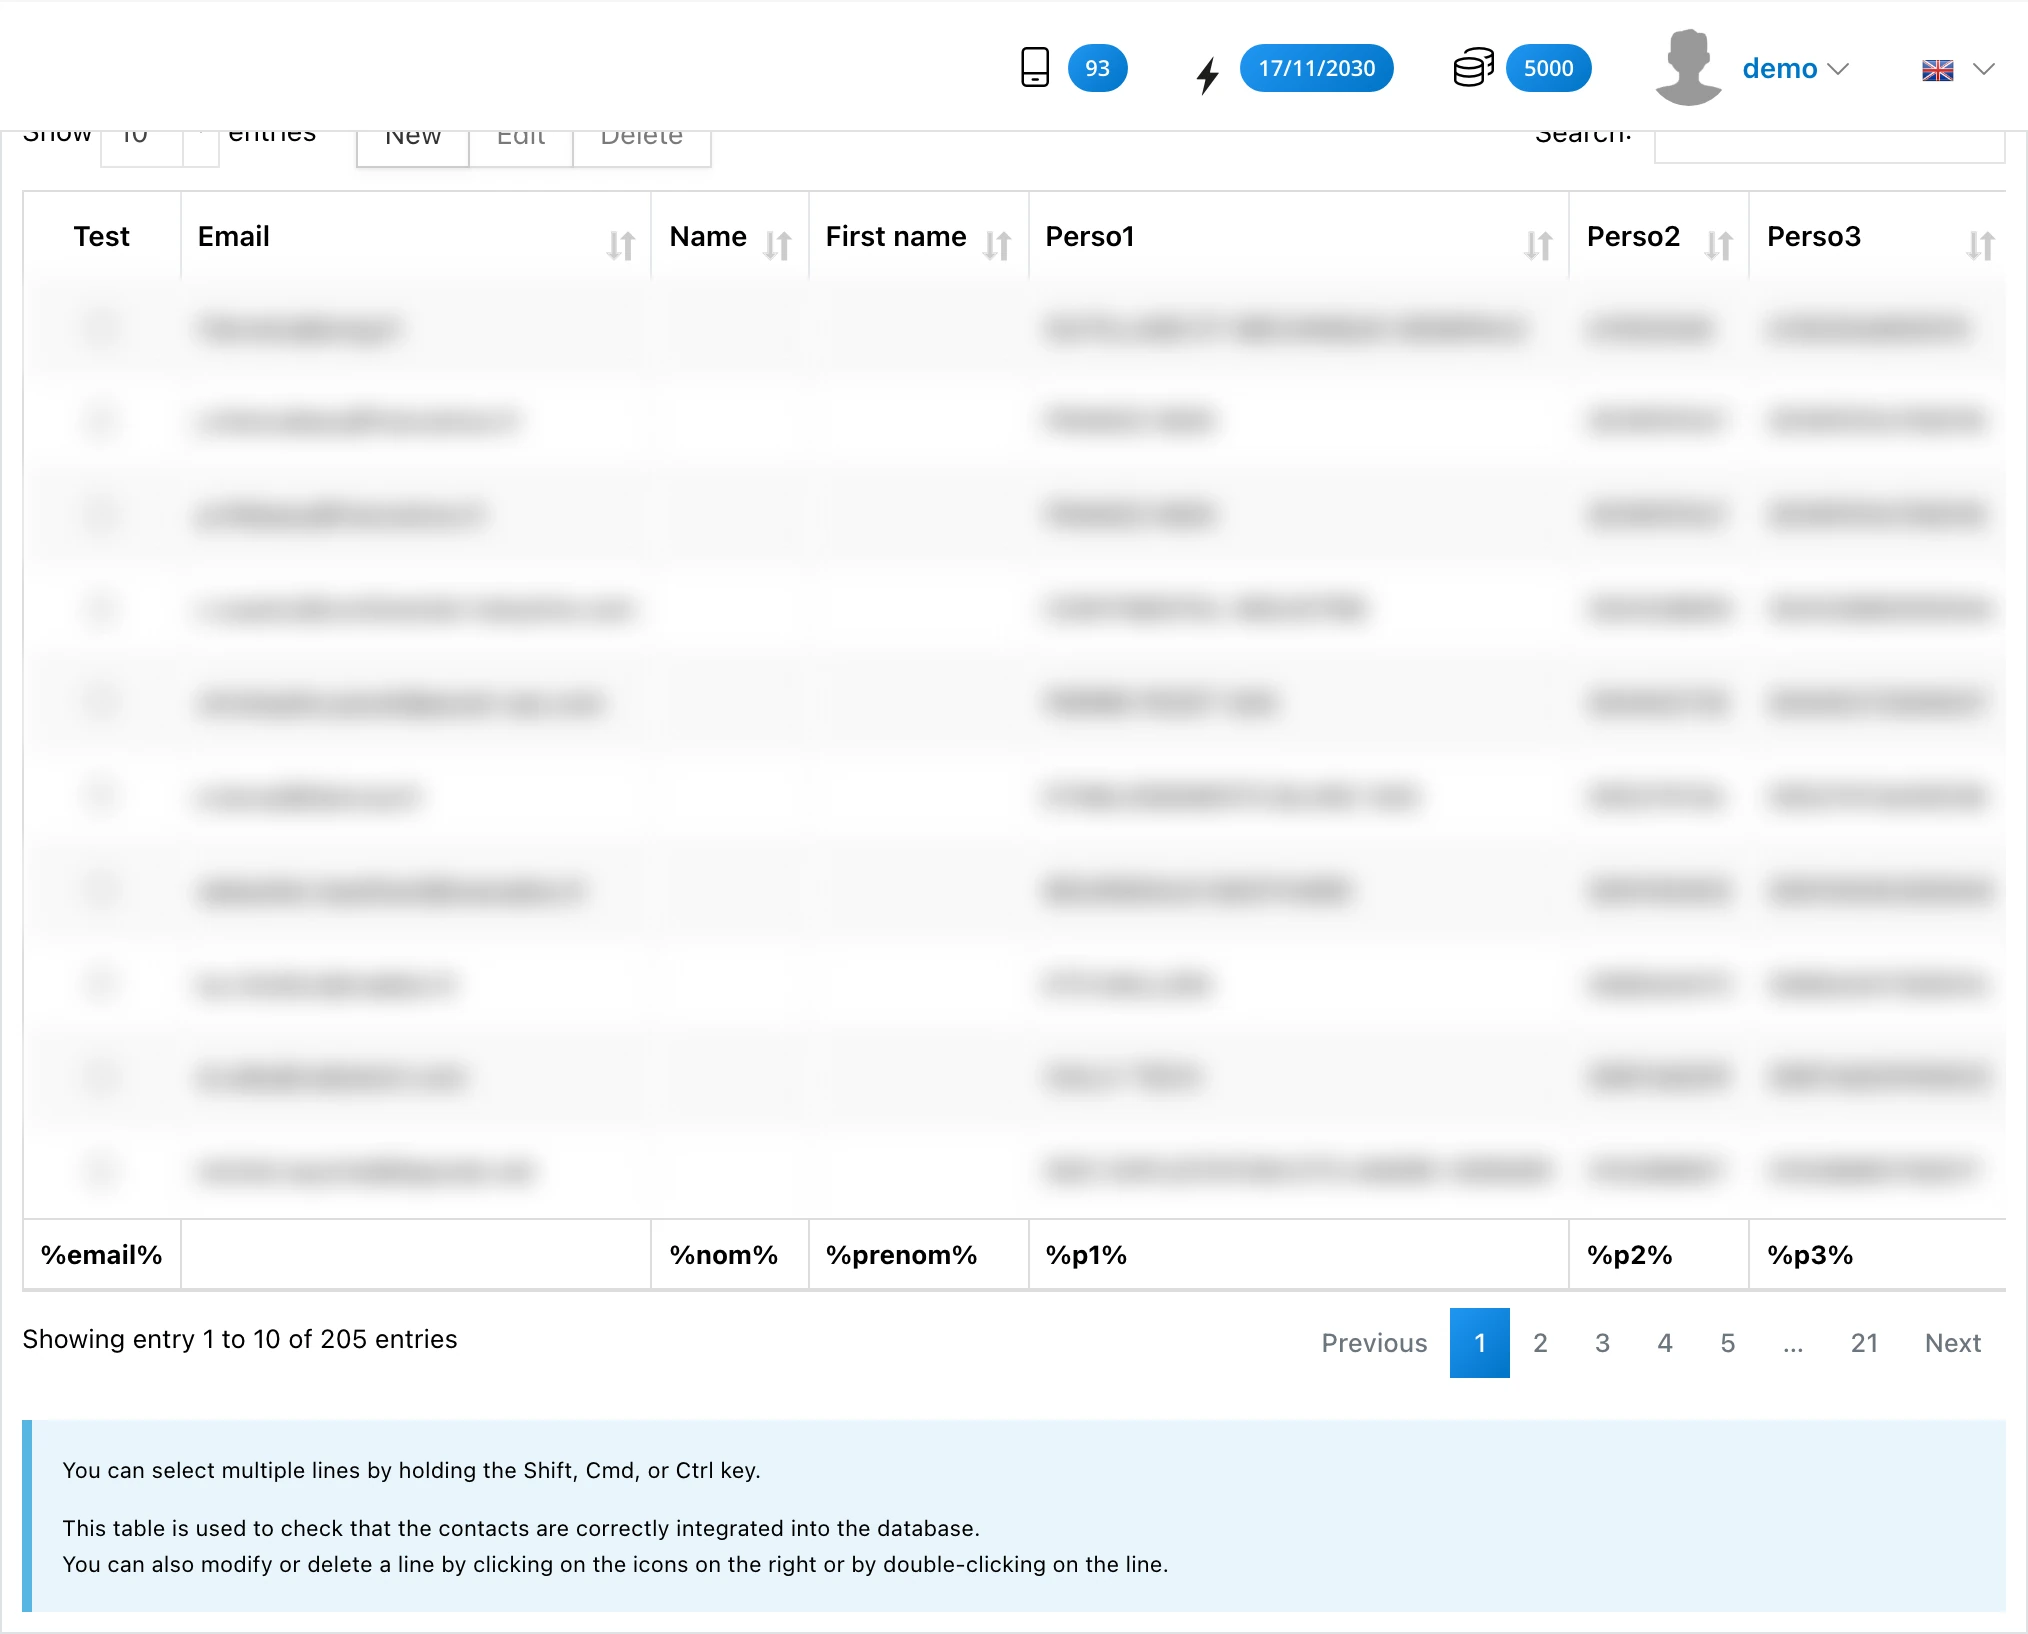Image resolution: width=2028 pixels, height=1634 pixels.
Task: Select the checkbox on the last table row
Action: pos(100,1170)
